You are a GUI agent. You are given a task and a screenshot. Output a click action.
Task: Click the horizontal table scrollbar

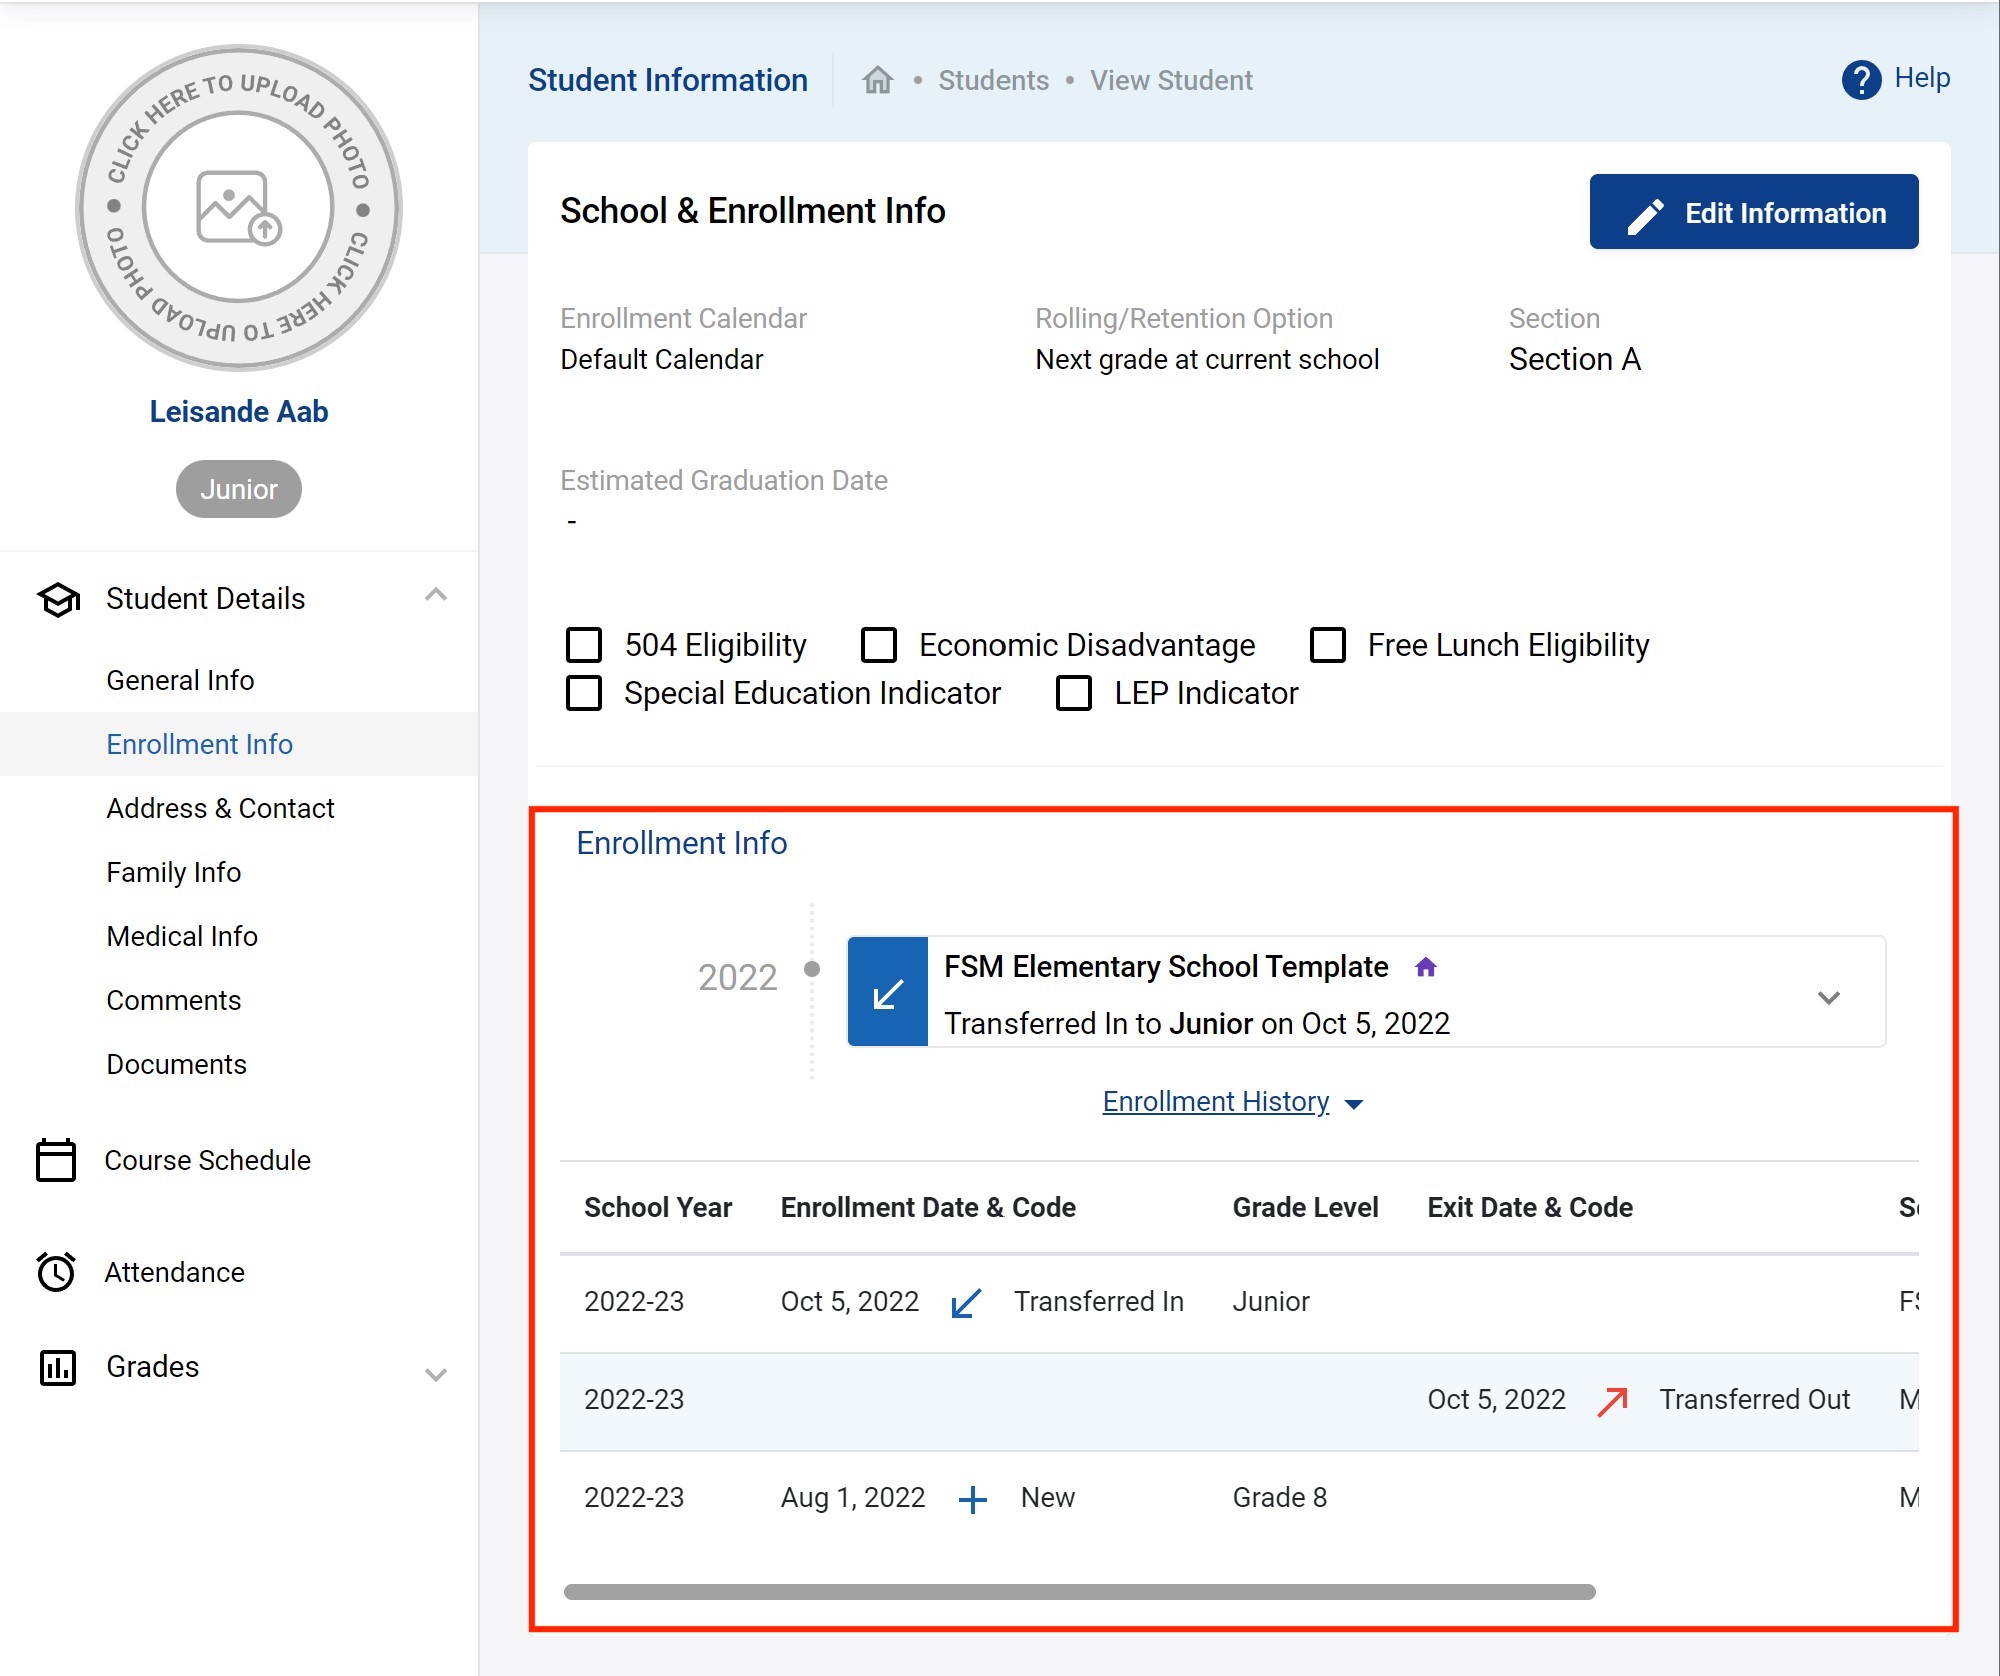pyautogui.click(x=1079, y=1591)
